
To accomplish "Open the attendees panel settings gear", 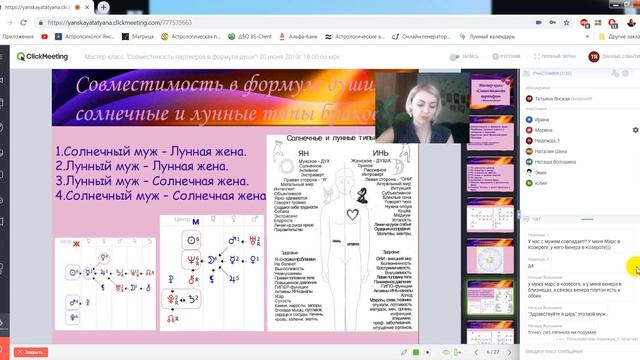I will [x=626, y=73].
